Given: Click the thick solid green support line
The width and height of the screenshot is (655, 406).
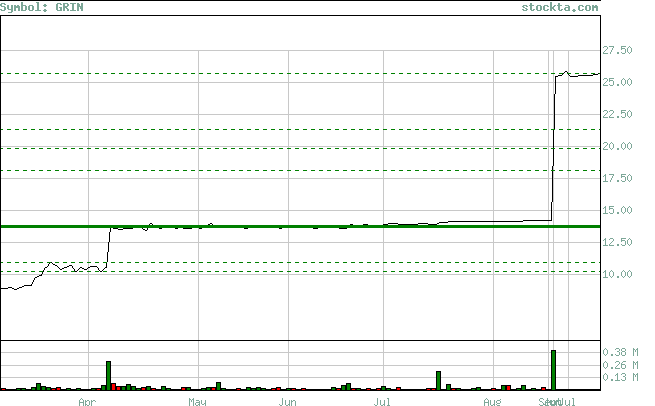Looking at the screenshot, I should point(300,226).
